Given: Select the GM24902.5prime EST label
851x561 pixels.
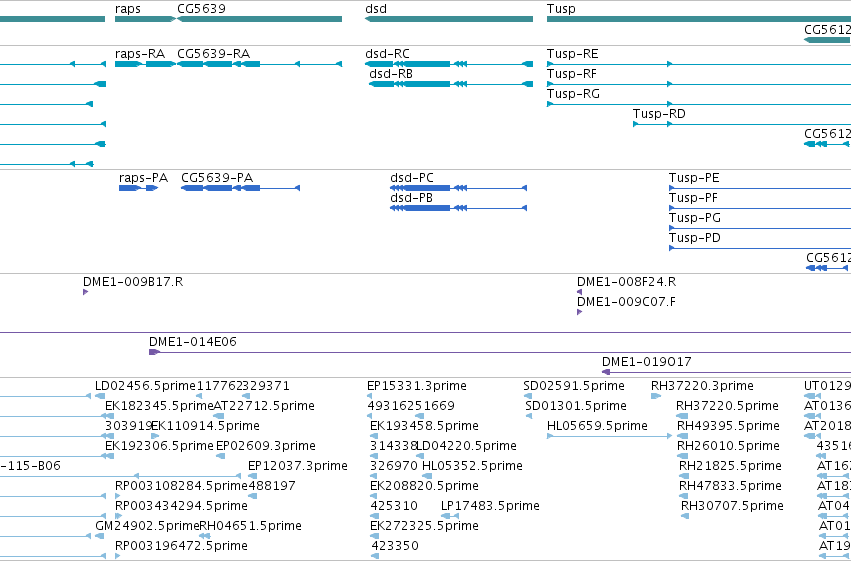Looking at the screenshot, I should [x=147, y=526].
